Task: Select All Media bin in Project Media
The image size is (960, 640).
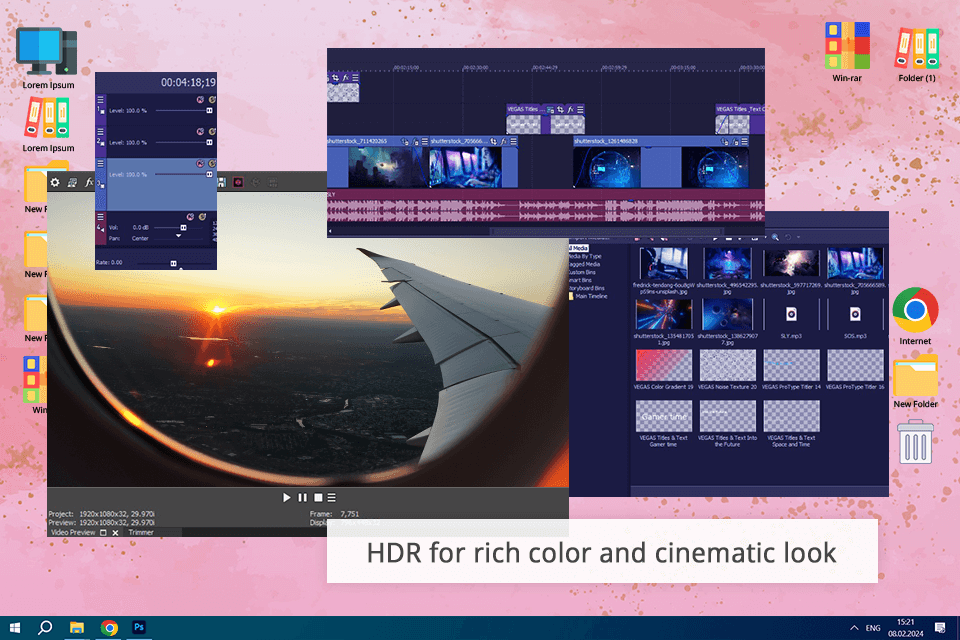Action: (579, 248)
